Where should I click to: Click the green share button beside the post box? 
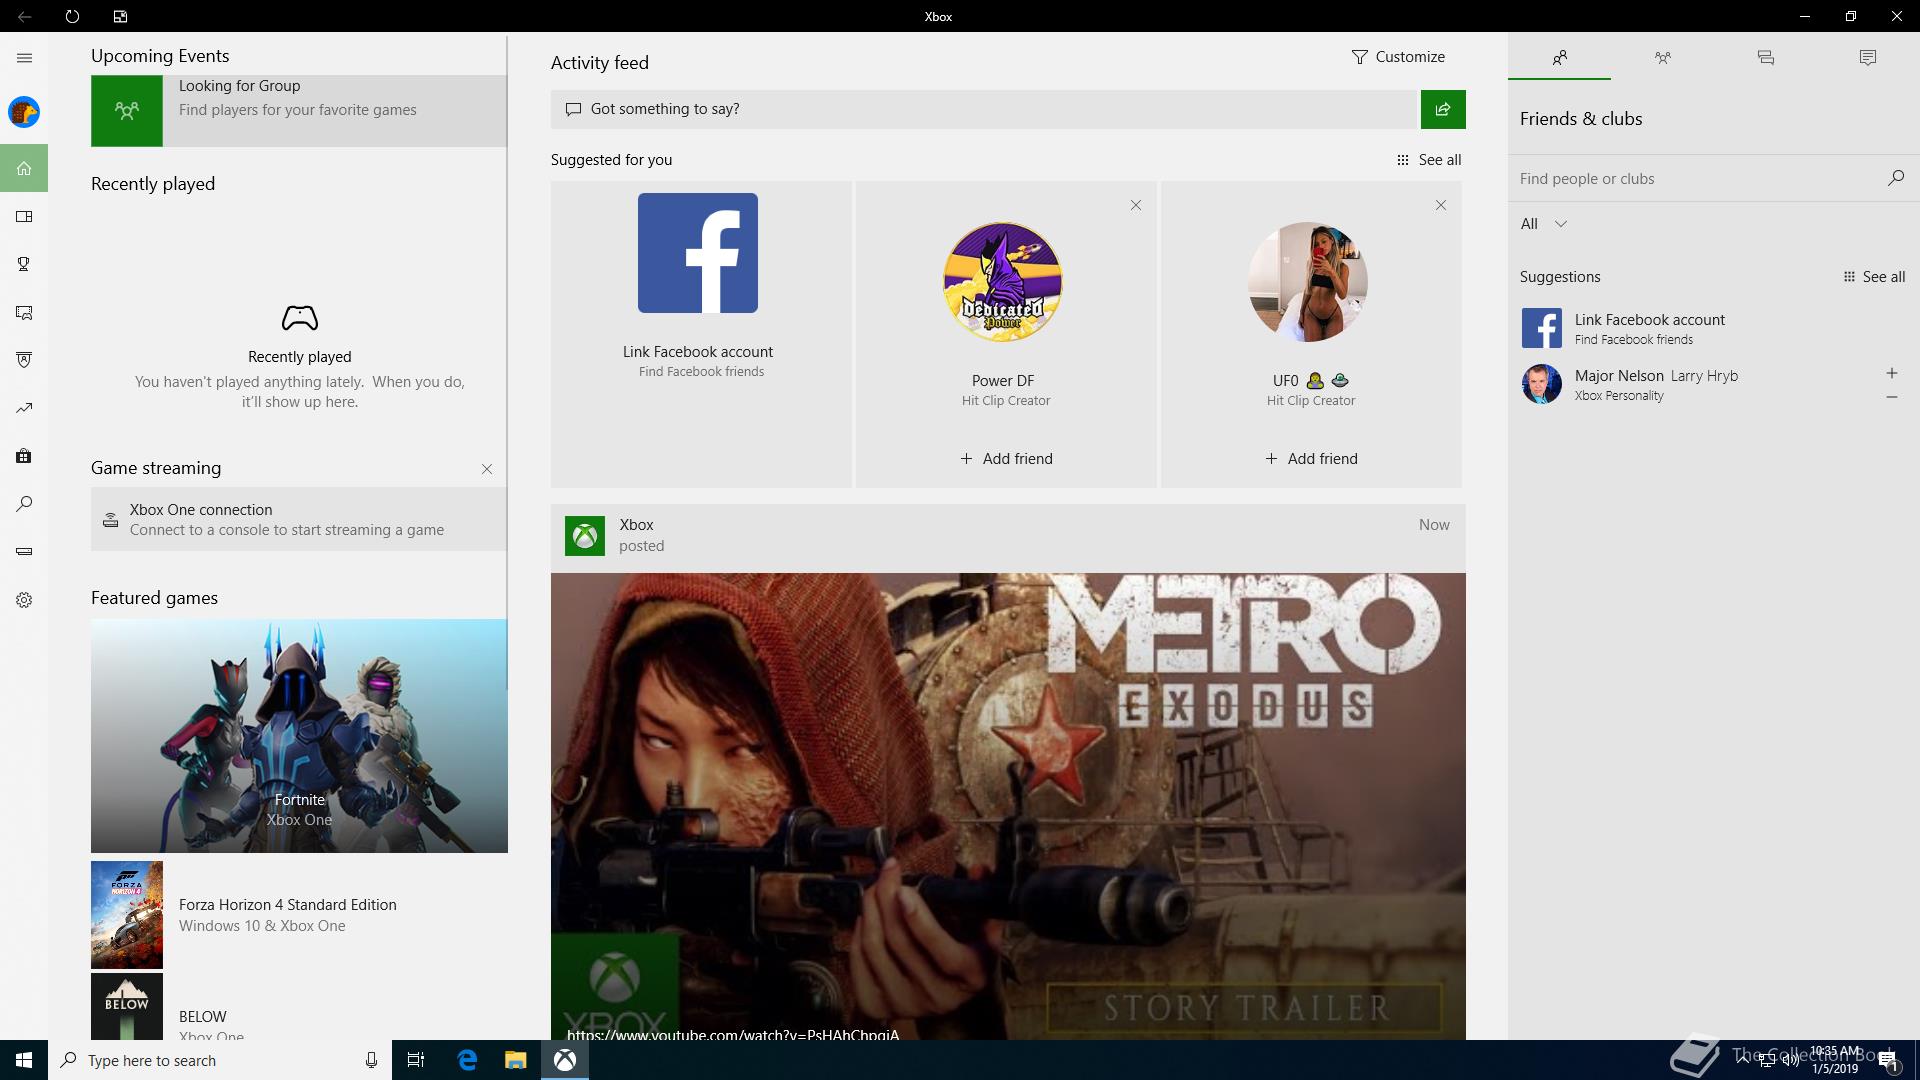point(1443,109)
